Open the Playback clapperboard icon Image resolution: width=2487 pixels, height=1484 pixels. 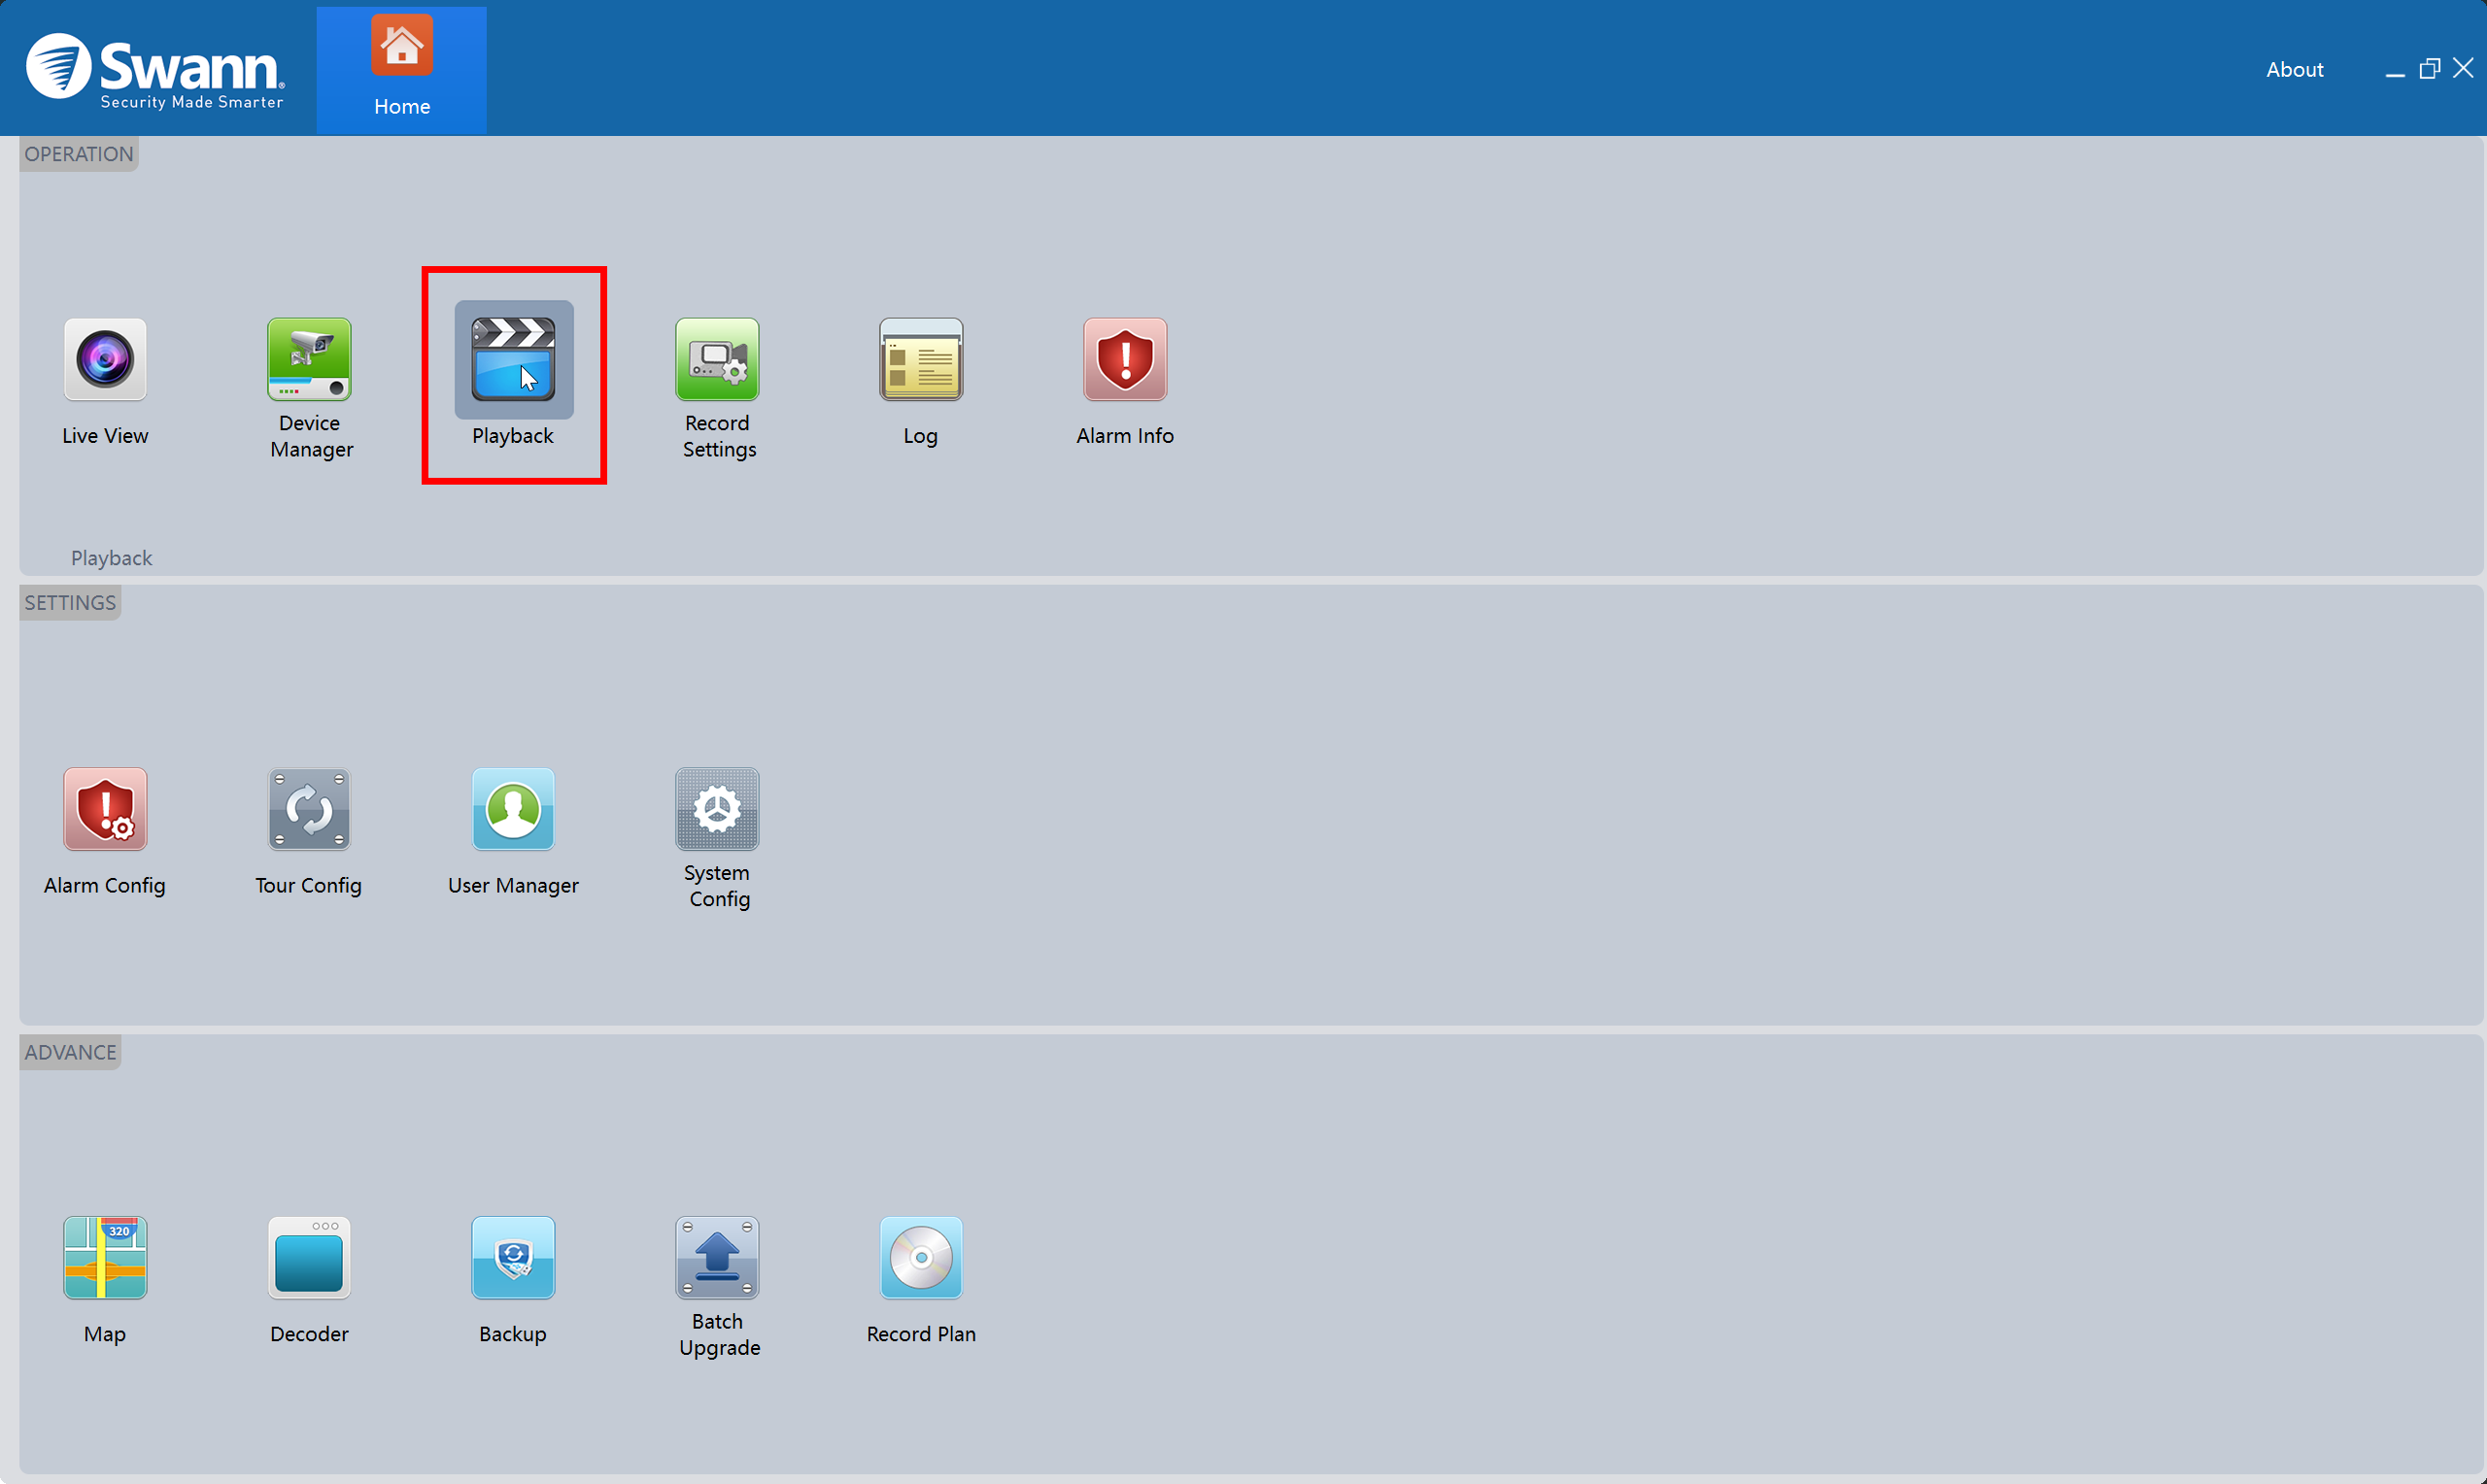513,360
